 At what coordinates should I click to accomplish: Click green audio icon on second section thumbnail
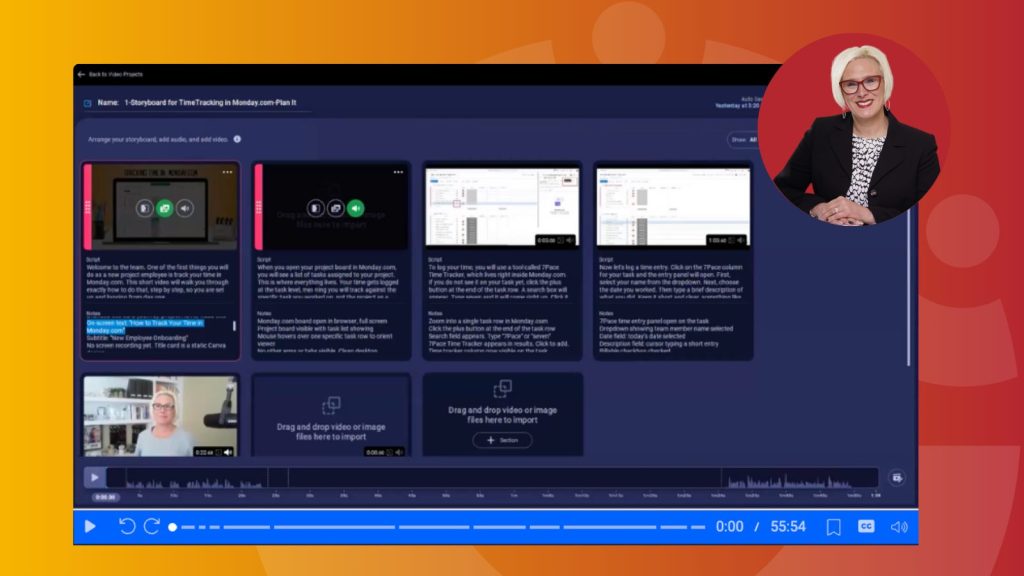pos(356,208)
